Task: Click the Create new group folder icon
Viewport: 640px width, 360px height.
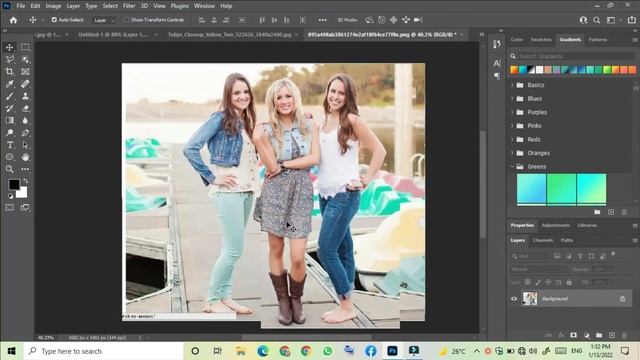Action: point(599,335)
